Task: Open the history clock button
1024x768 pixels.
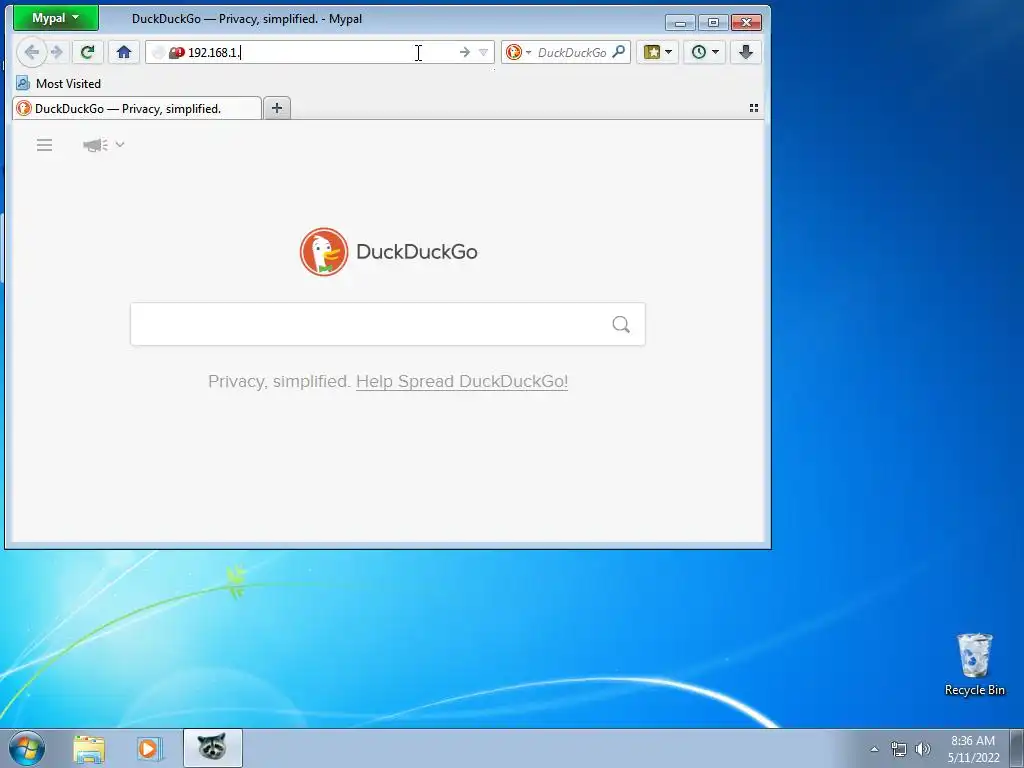Action: pyautogui.click(x=699, y=52)
